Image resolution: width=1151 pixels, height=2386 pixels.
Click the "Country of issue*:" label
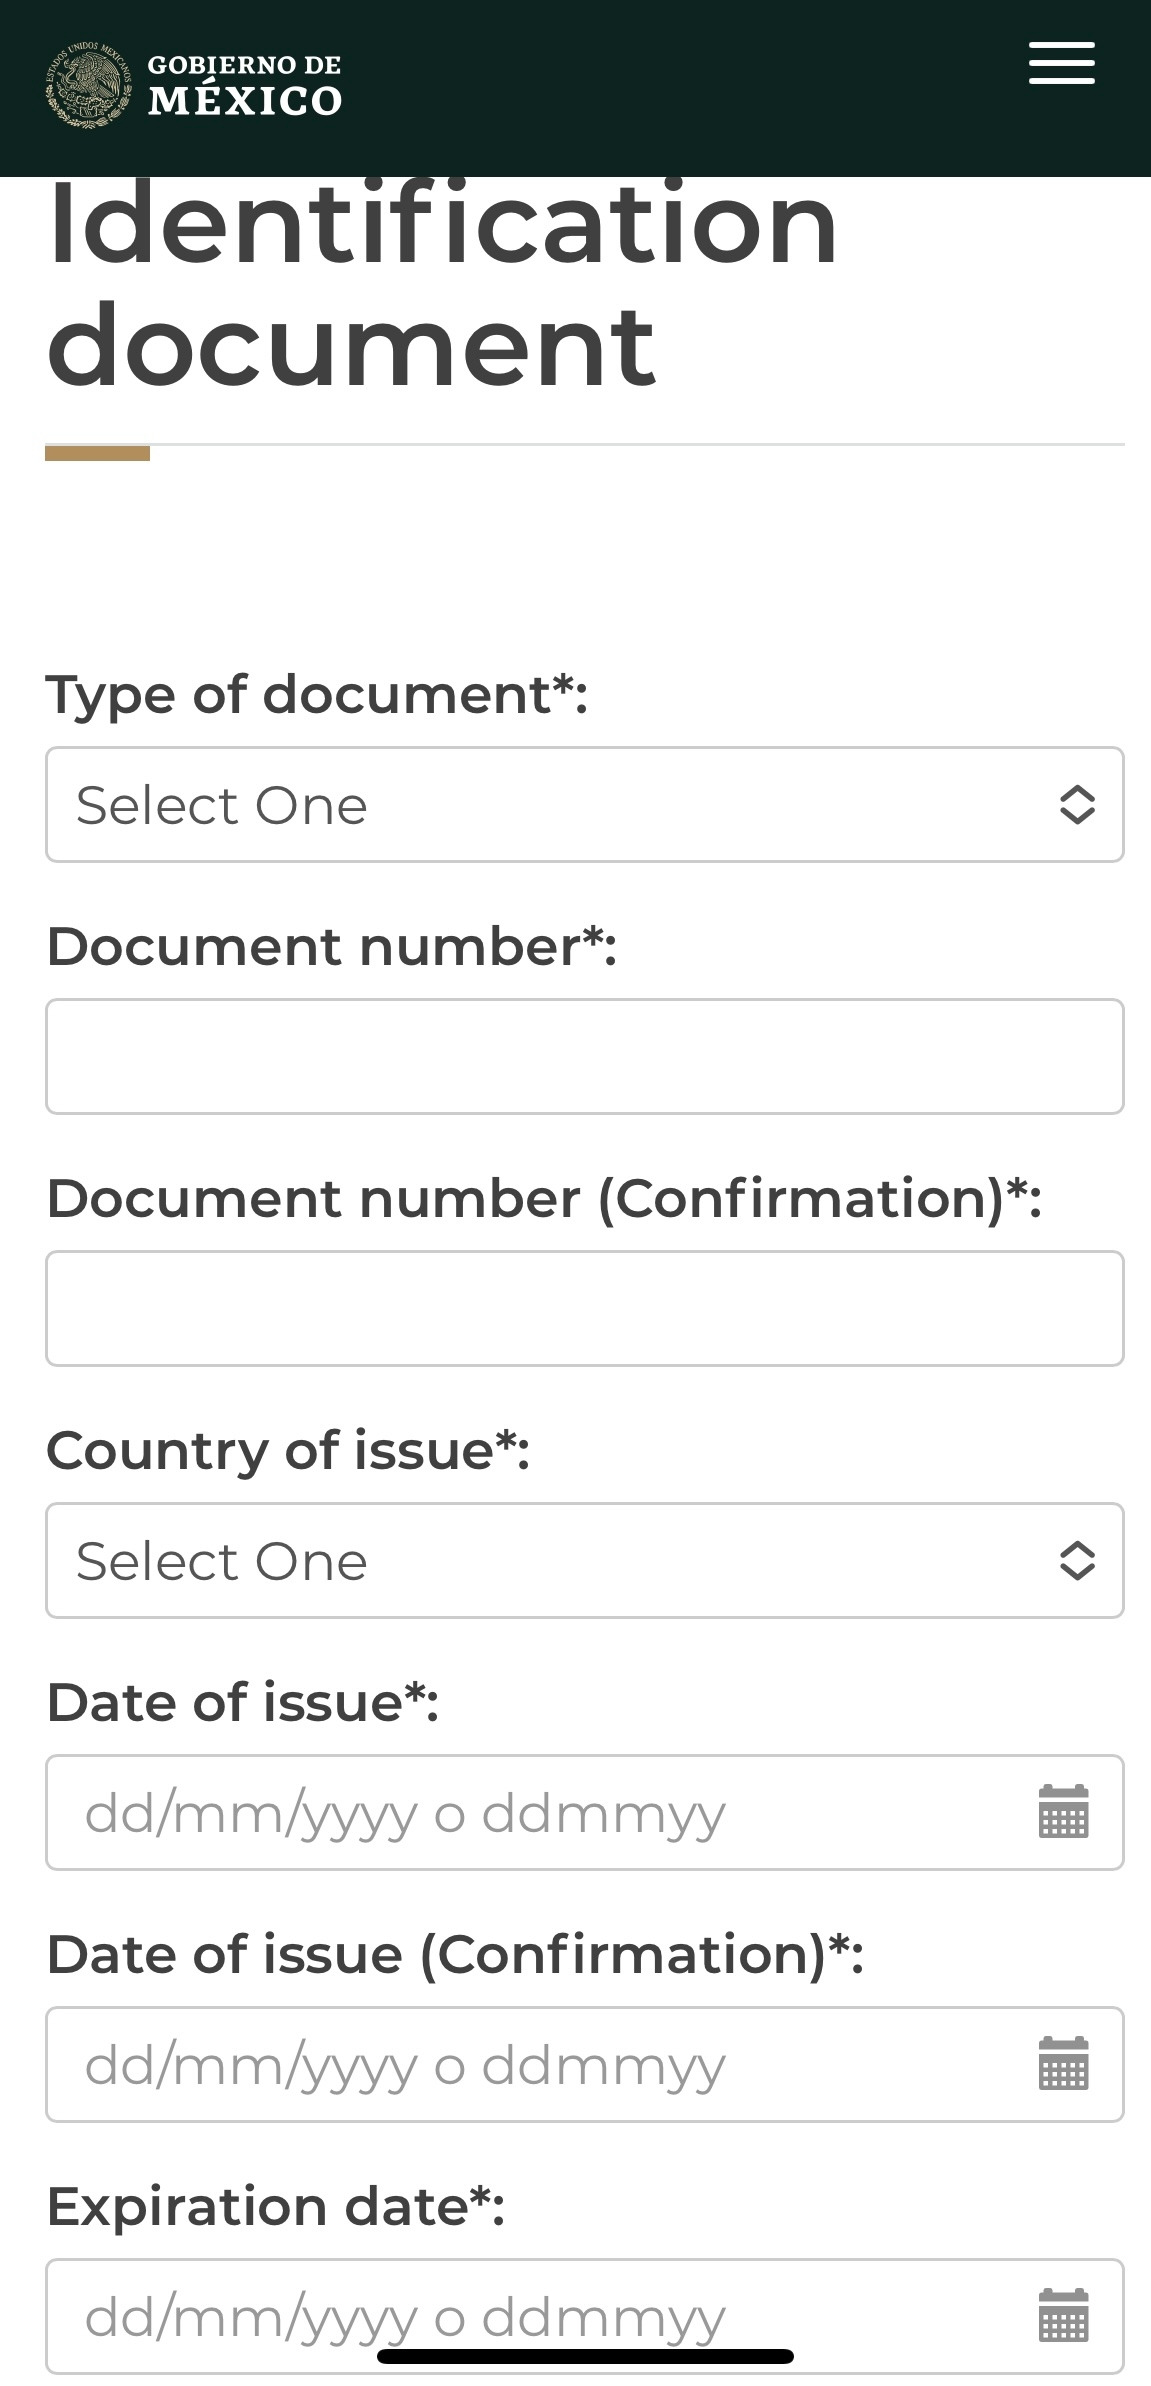pyautogui.click(x=288, y=1450)
